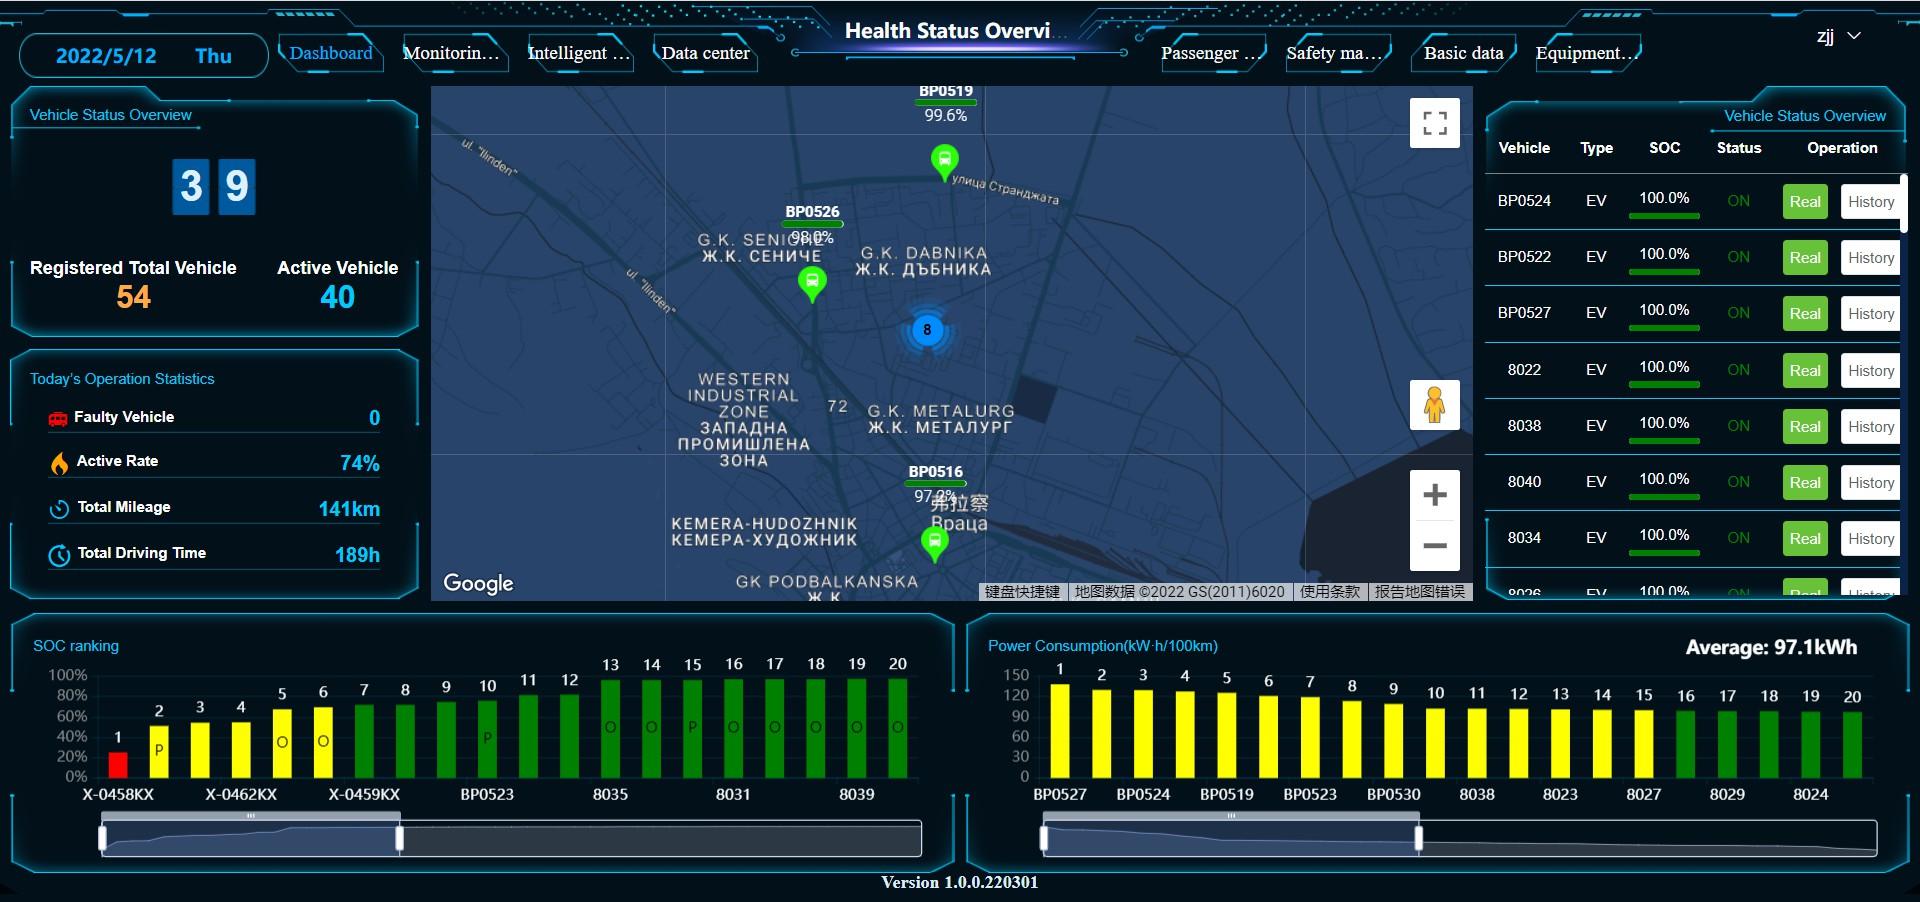The width and height of the screenshot is (1920, 902).
Task: Click right handle of SOC ranking slider
Action: click(400, 838)
